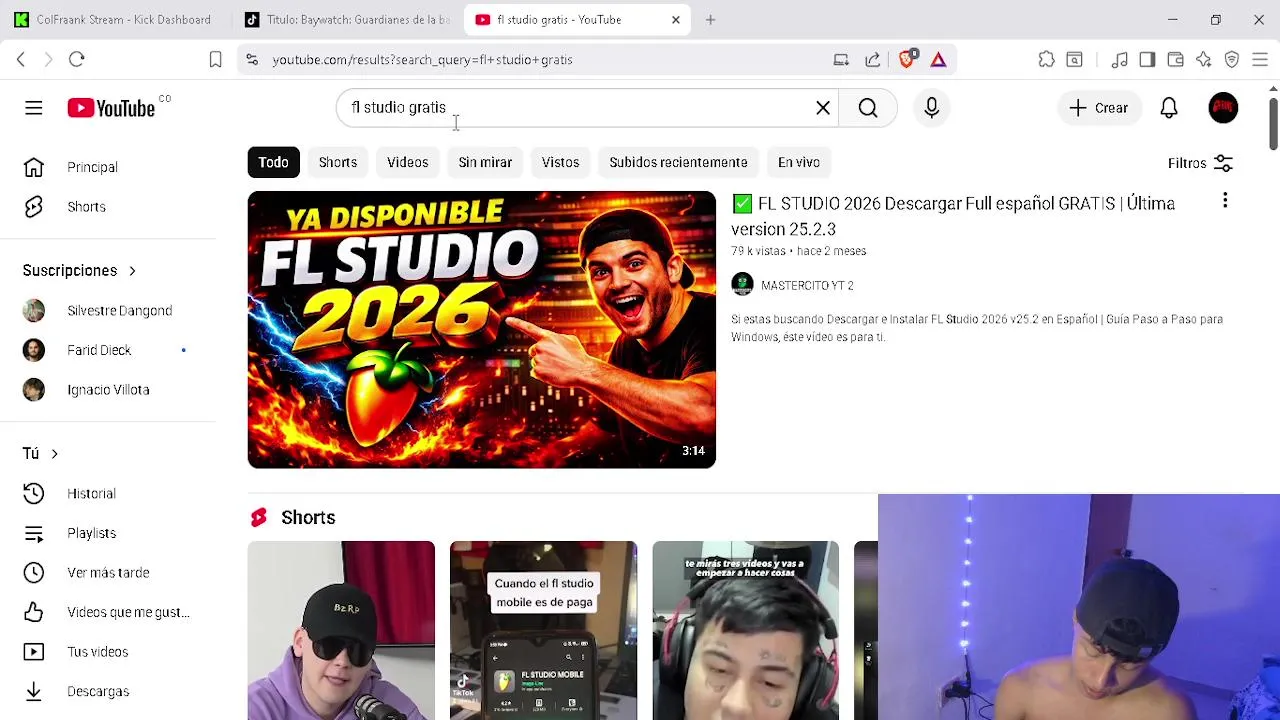Run search with the magnifying glass button
Screen dimensions: 1280x720
click(868, 108)
